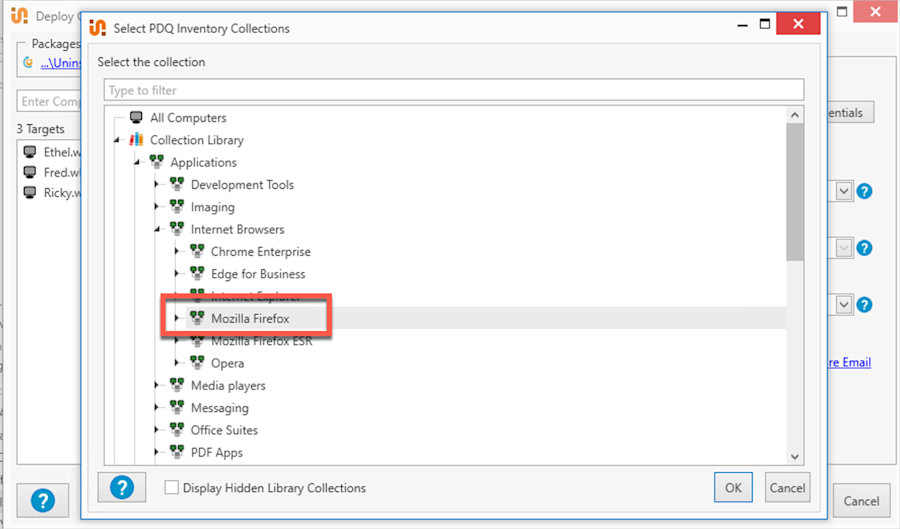Click the Imaging collection icon
This screenshot has width=900, height=529.
(x=177, y=207)
